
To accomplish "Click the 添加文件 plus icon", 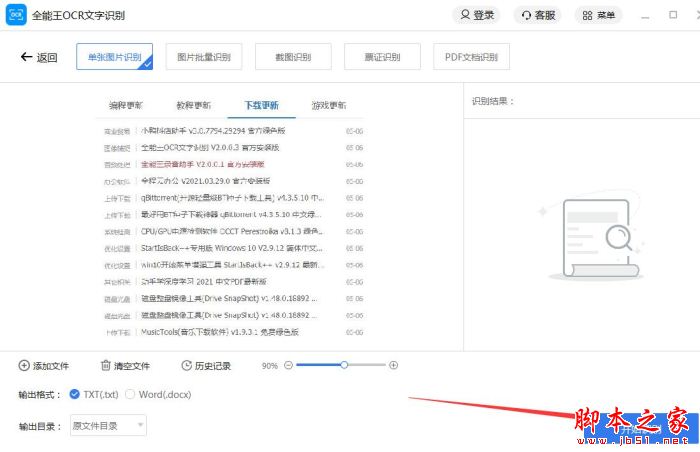I will [25, 366].
